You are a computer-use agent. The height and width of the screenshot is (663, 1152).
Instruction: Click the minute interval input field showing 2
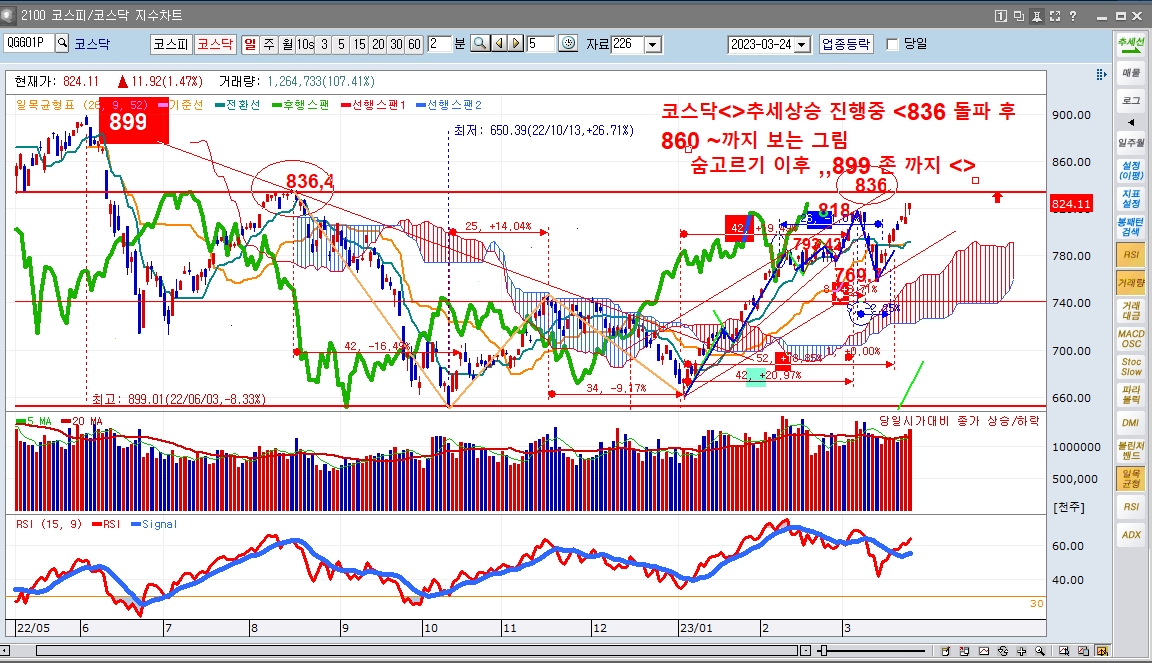438,44
